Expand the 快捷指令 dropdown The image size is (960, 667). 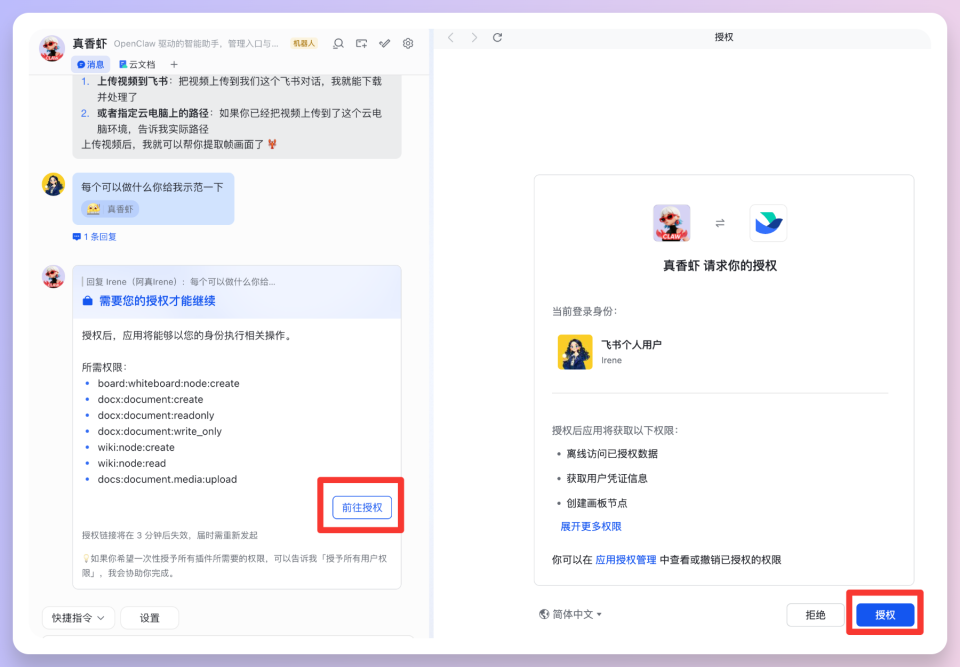coord(78,617)
